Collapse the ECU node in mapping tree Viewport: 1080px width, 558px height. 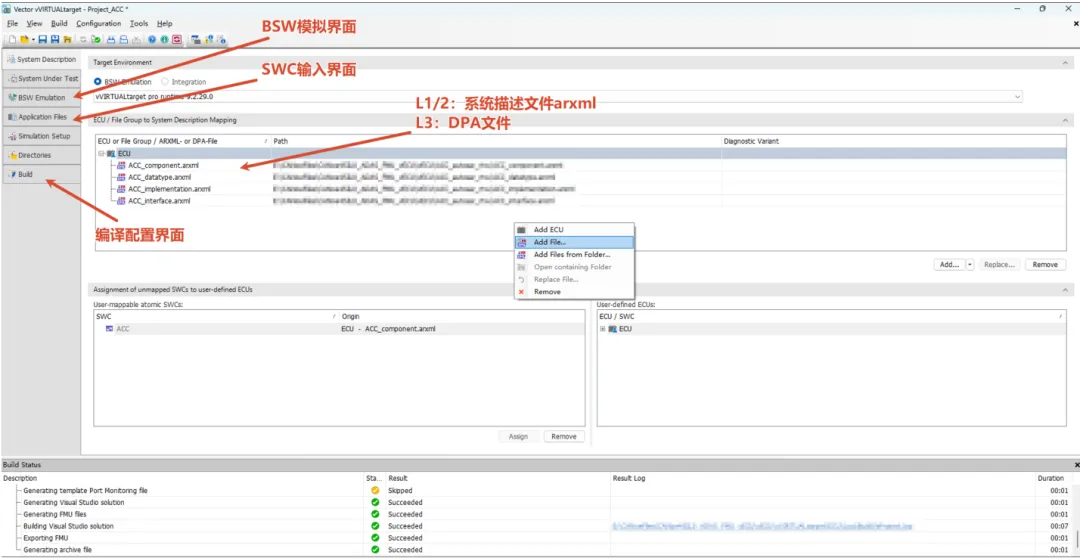[x=101, y=153]
